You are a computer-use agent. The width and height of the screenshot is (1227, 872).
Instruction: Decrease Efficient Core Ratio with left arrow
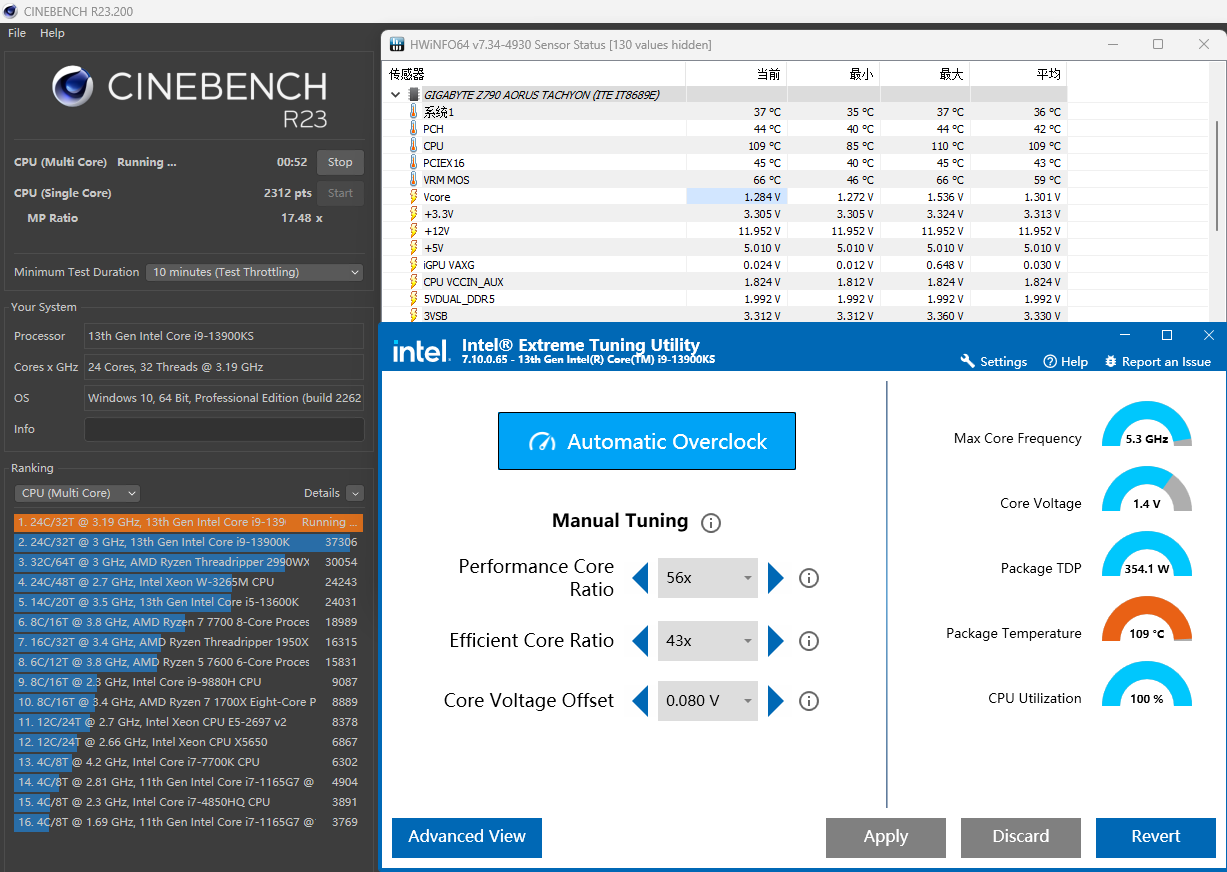pyautogui.click(x=640, y=641)
